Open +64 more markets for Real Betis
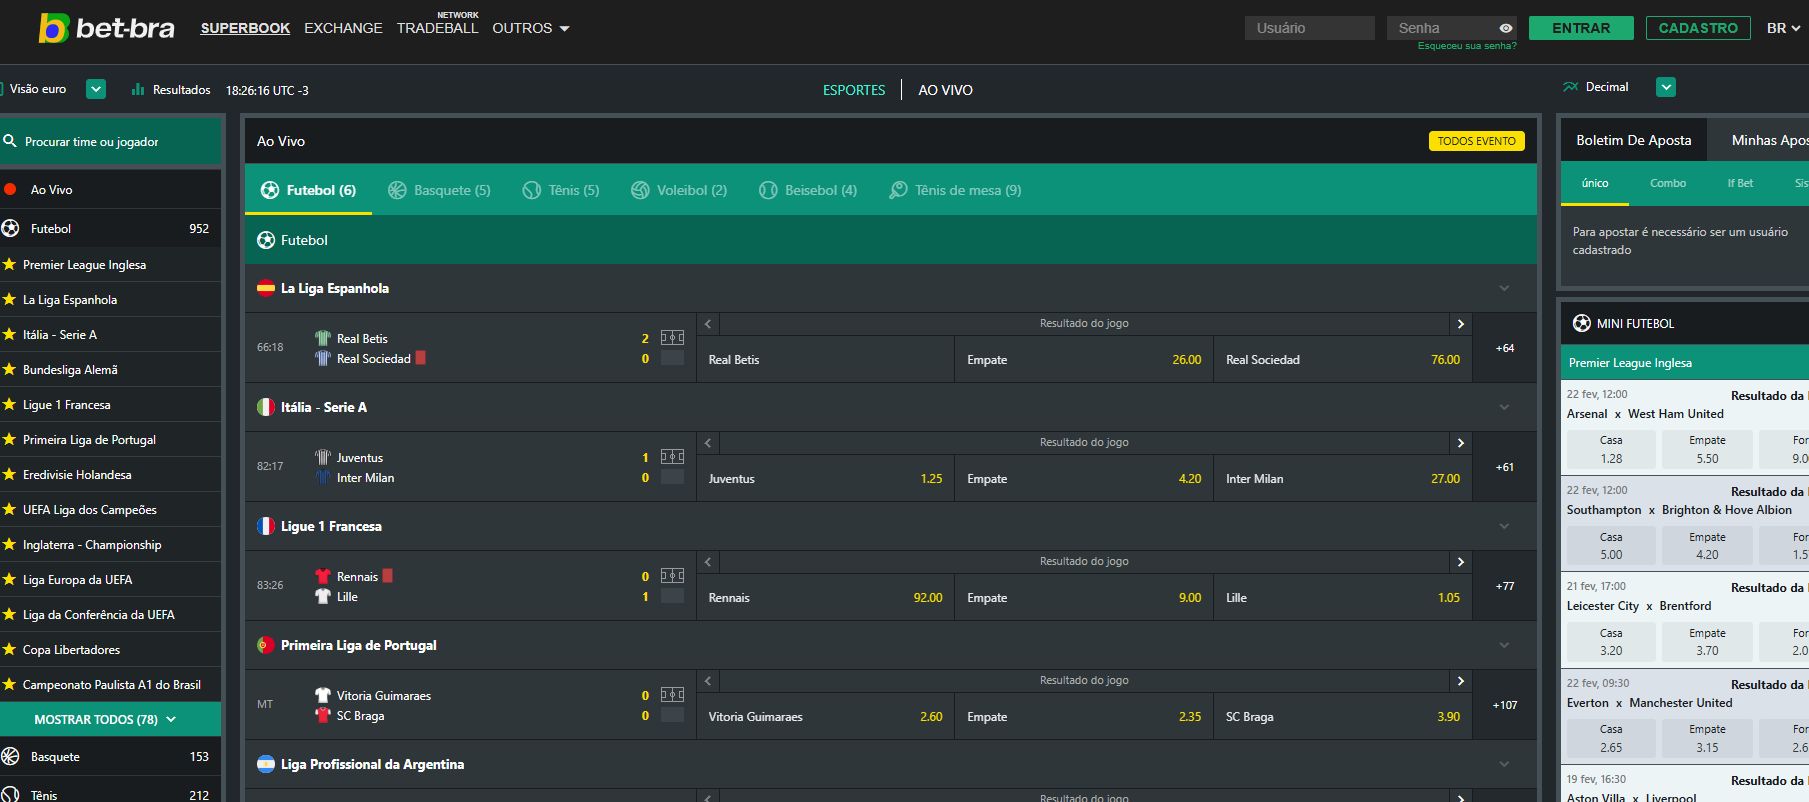 pos(1505,348)
